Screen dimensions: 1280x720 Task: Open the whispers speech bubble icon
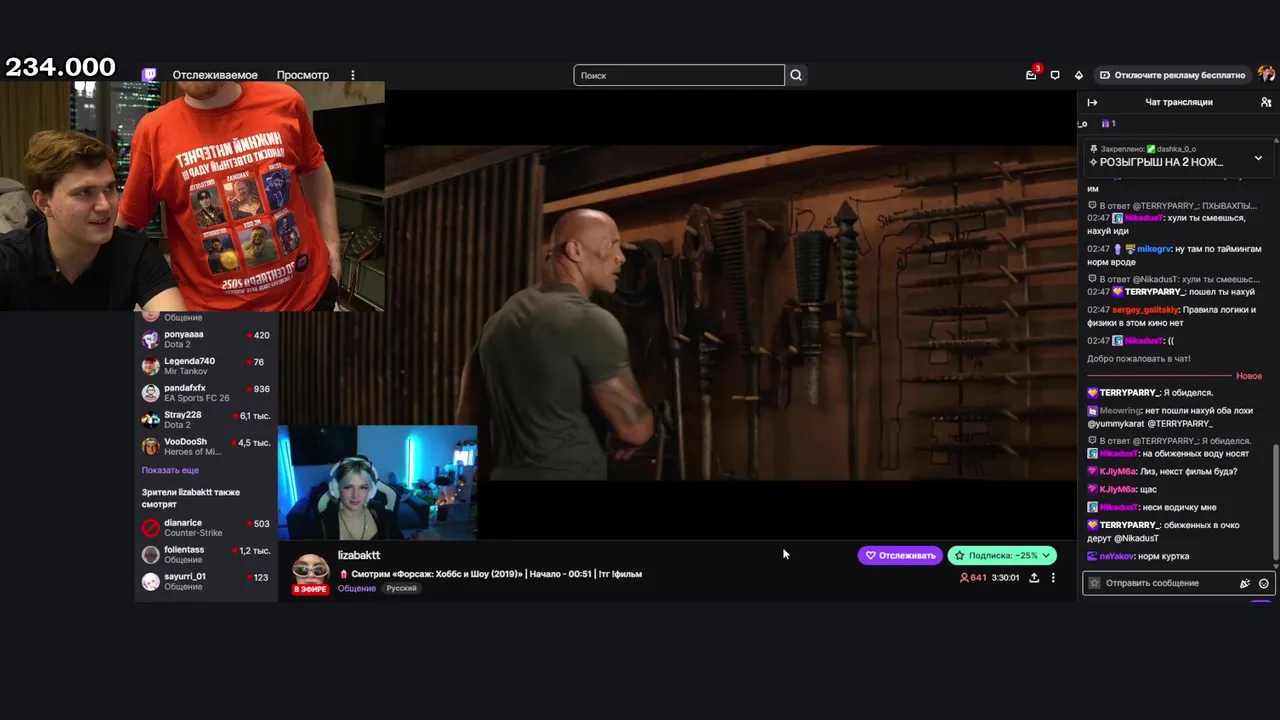pyautogui.click(x=1055, y=75)
